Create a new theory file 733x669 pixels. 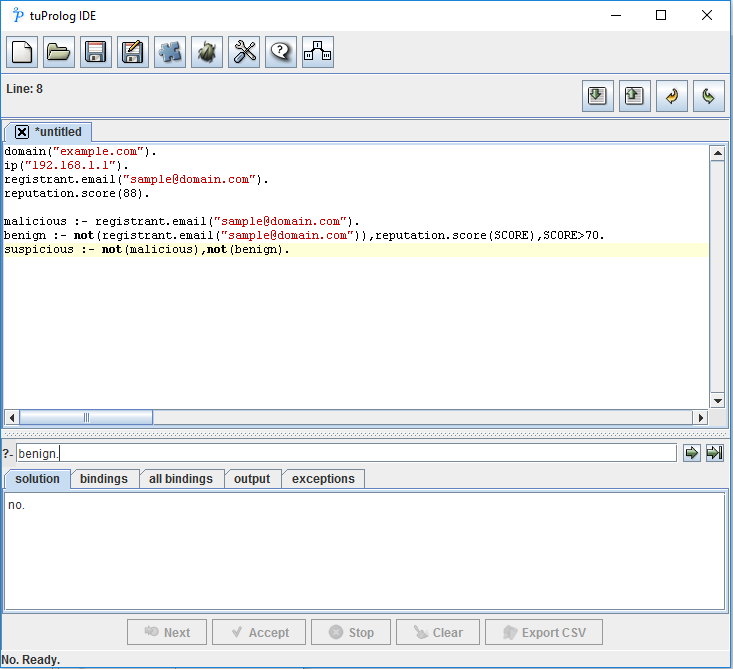22,53
